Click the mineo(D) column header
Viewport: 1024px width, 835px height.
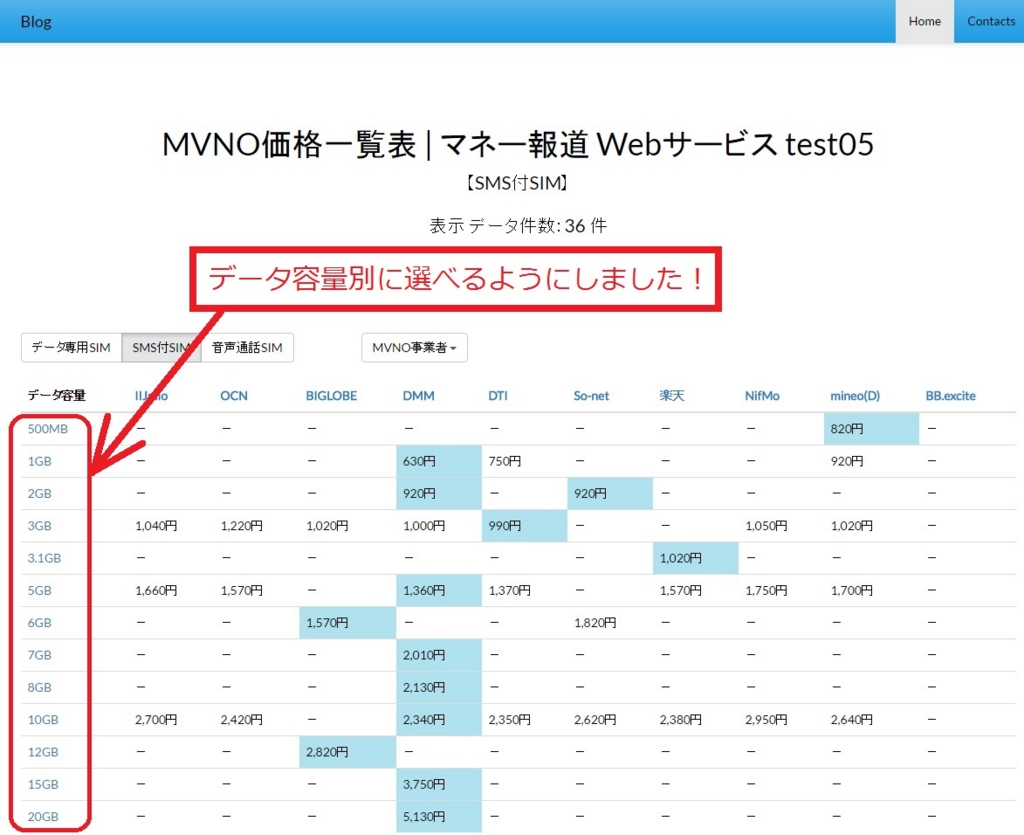tap(855, 396)
